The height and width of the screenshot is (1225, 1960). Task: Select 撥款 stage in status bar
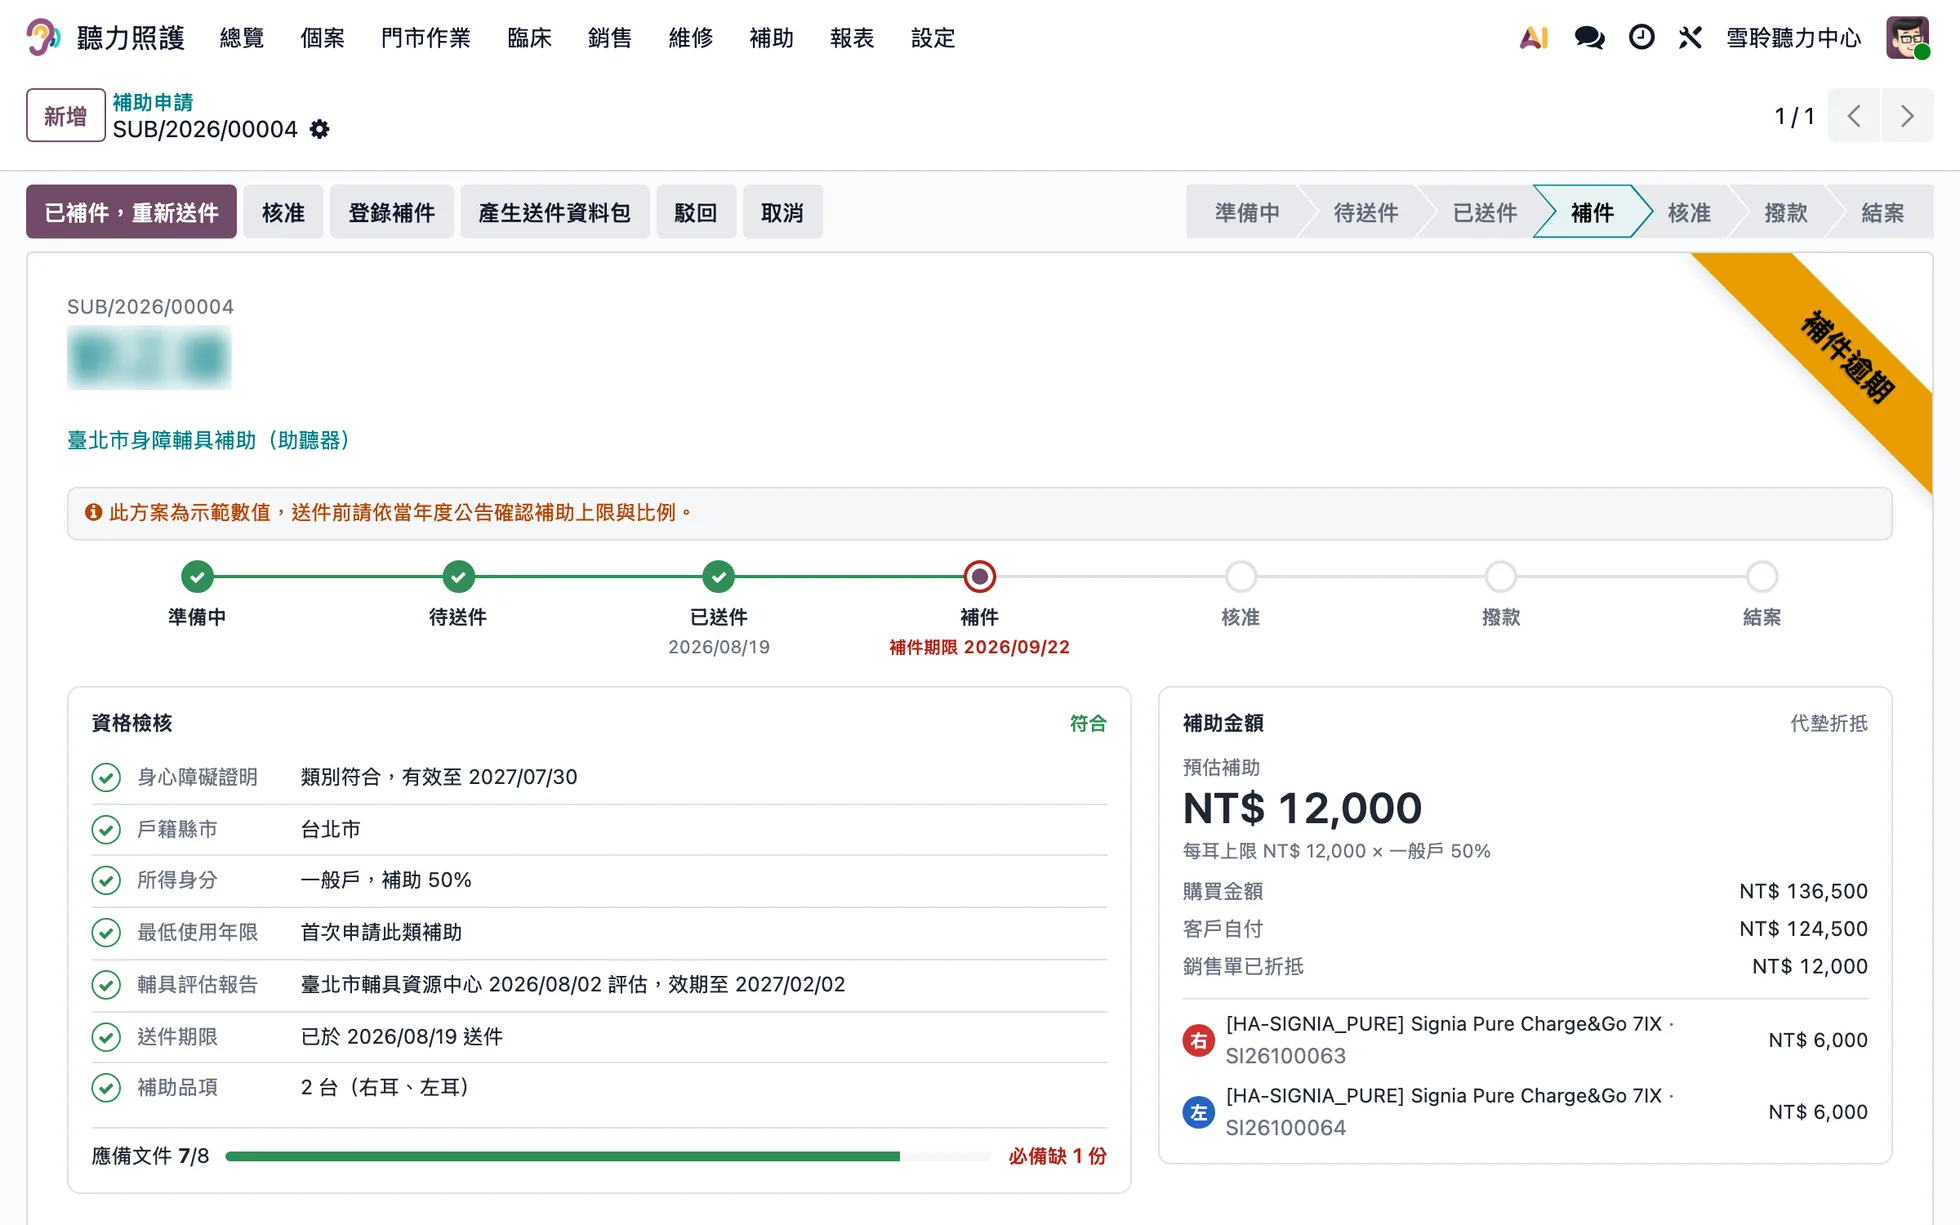pos(1785,212)
